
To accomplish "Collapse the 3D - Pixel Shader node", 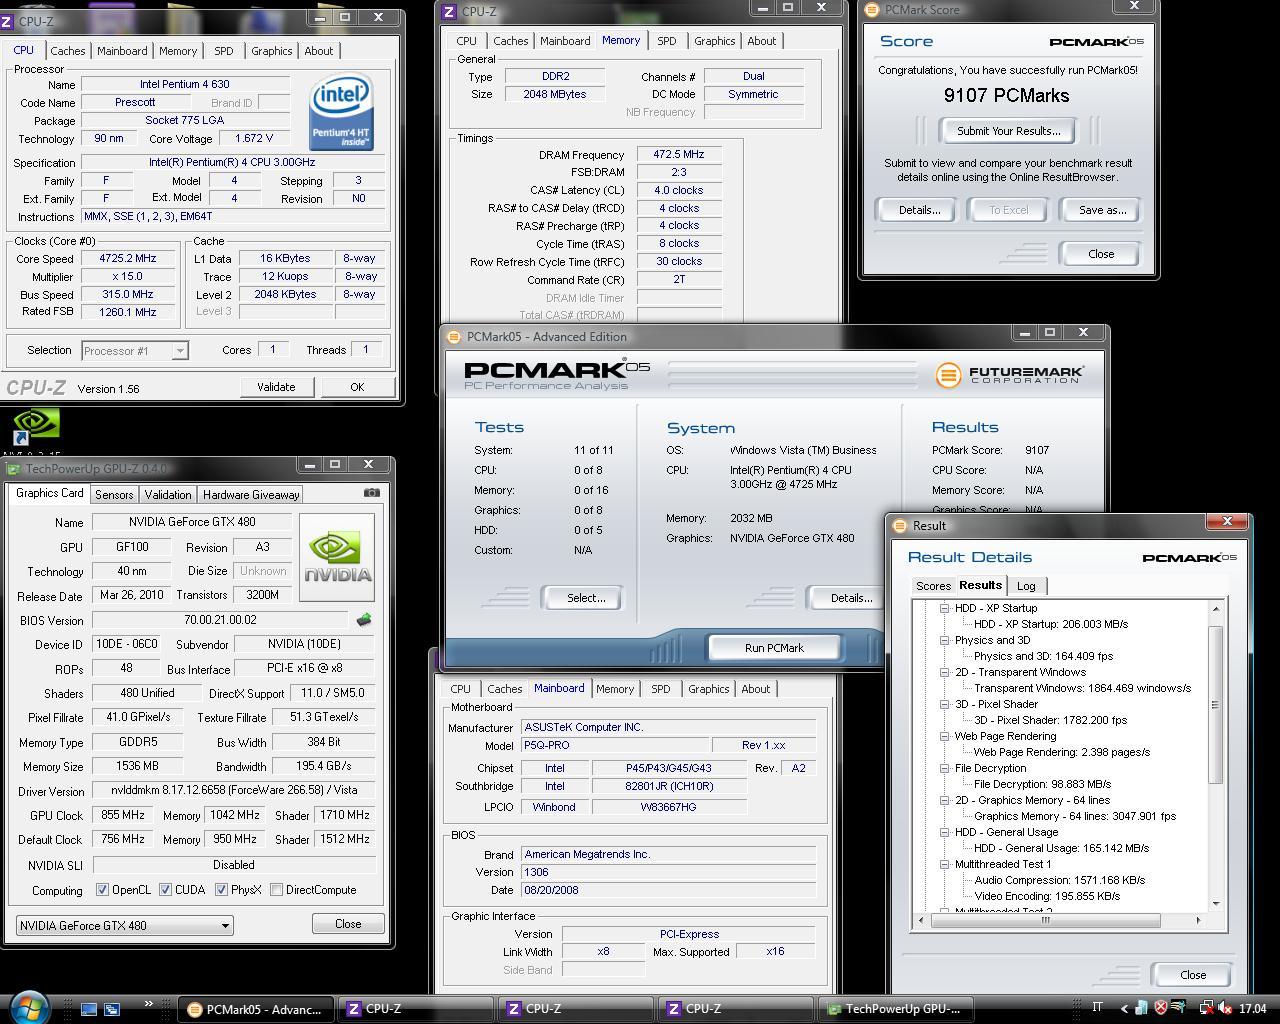I will point(943,704).
